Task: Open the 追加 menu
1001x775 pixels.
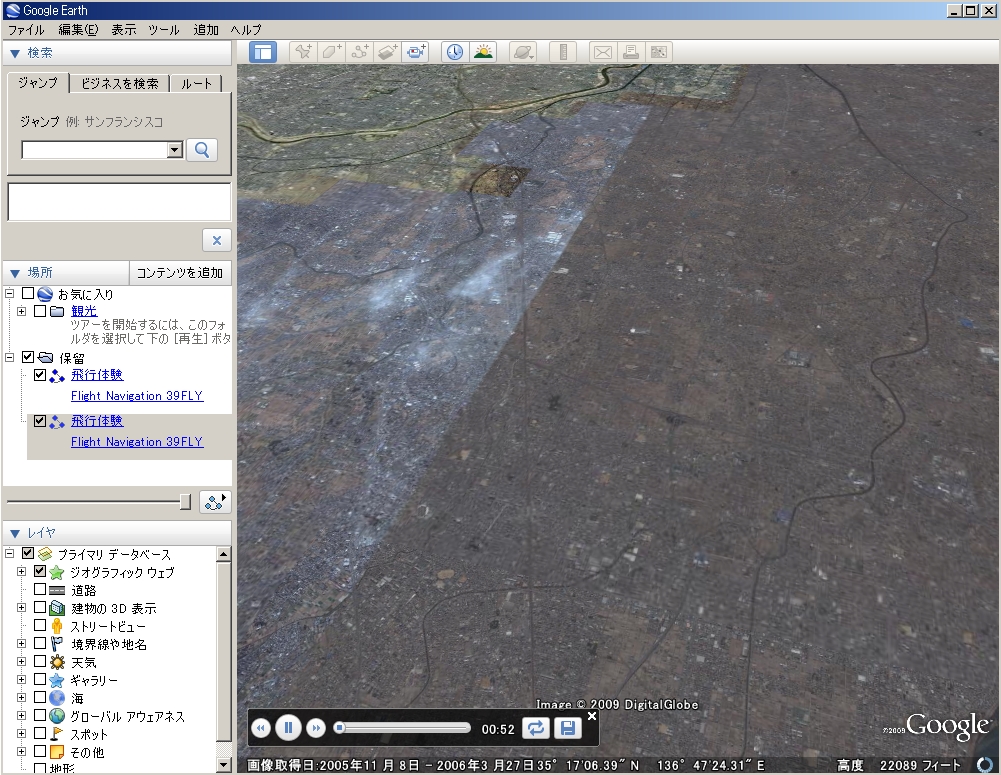Action: [x=206, y=29]
